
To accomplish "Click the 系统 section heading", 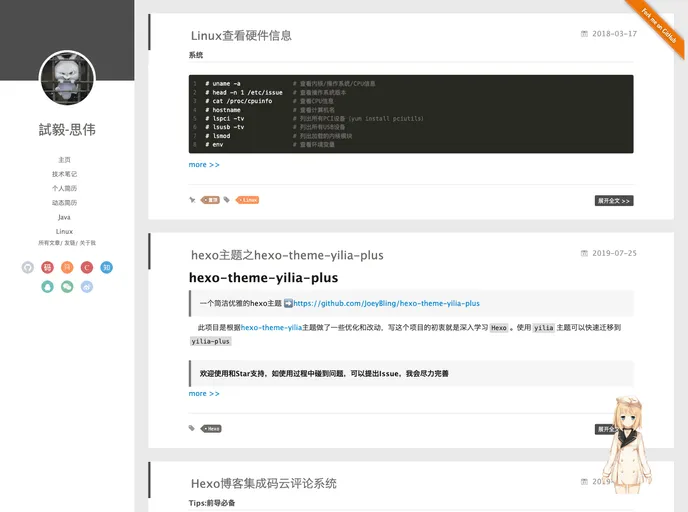I will [x=196, y=55].
